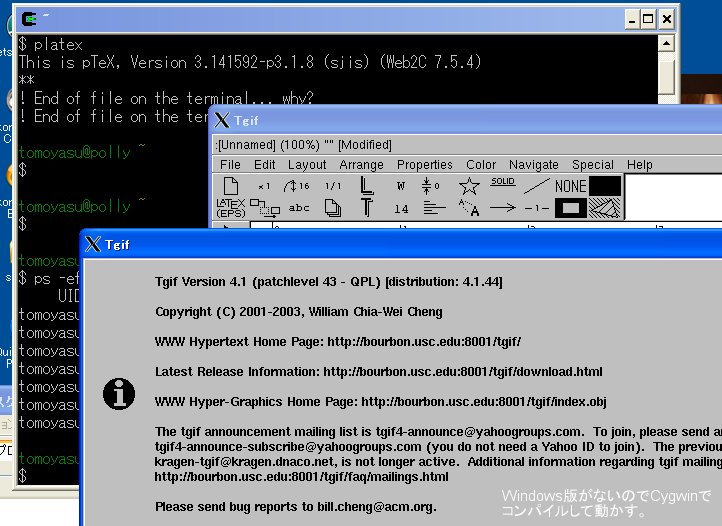Click the x1 zoom indicator in Tgif
The image size is (722, 526).
264,186
